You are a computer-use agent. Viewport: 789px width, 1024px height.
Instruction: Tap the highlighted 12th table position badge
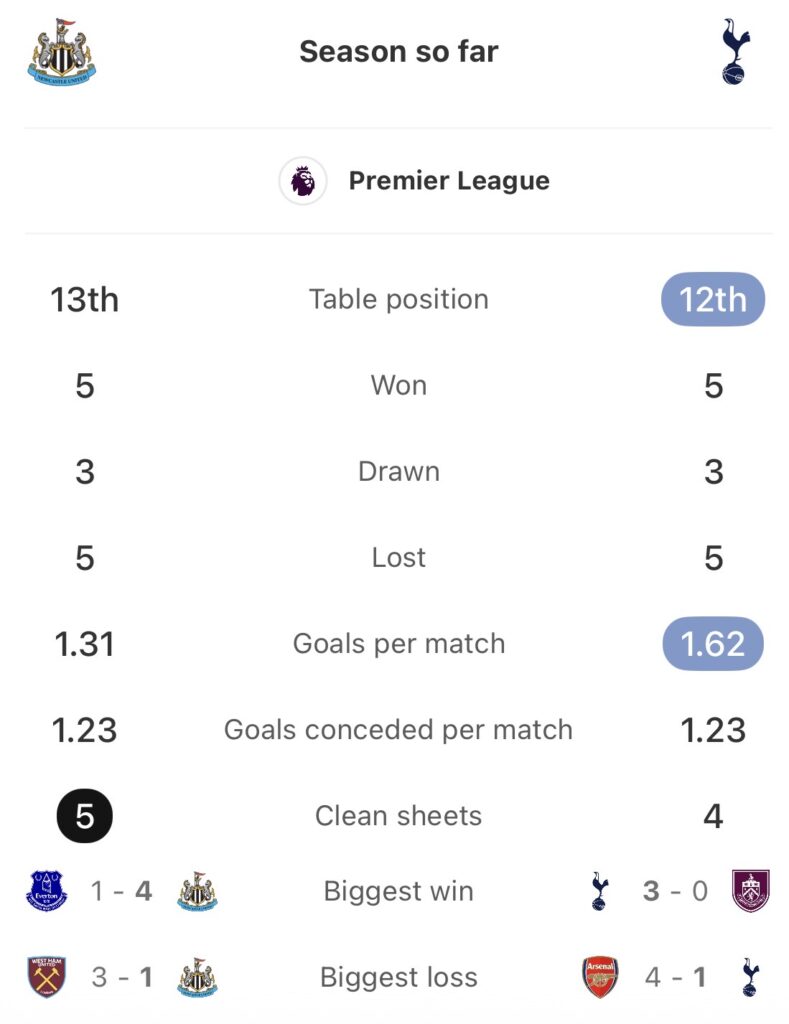coord(713,299)
